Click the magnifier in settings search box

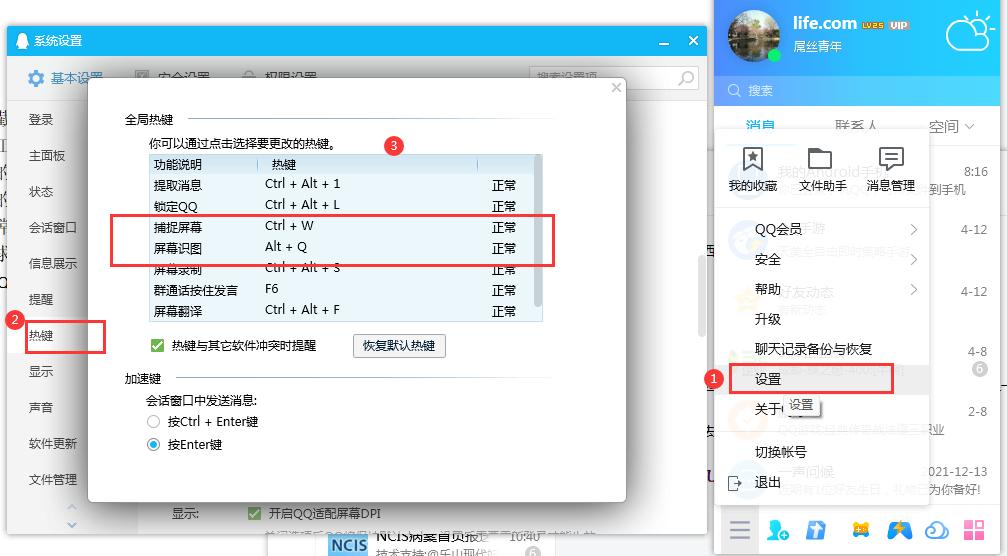point(686,78)
